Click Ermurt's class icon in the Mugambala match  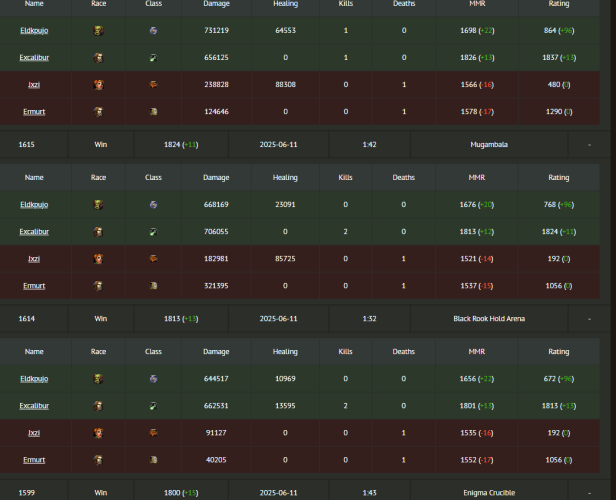pyautogui.click(x=153, y=285)
